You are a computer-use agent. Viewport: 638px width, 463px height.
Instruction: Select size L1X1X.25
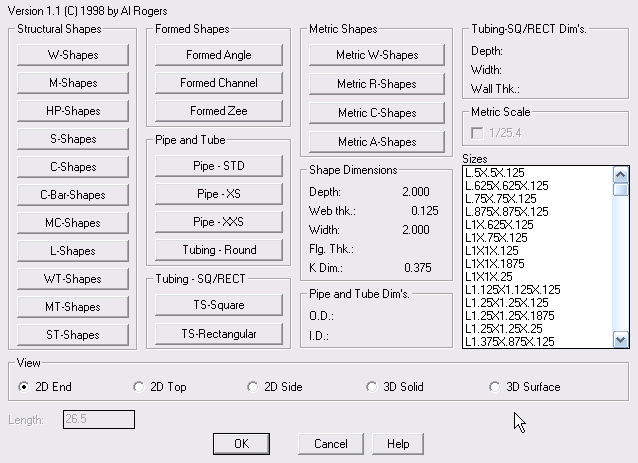click(537, 277)
